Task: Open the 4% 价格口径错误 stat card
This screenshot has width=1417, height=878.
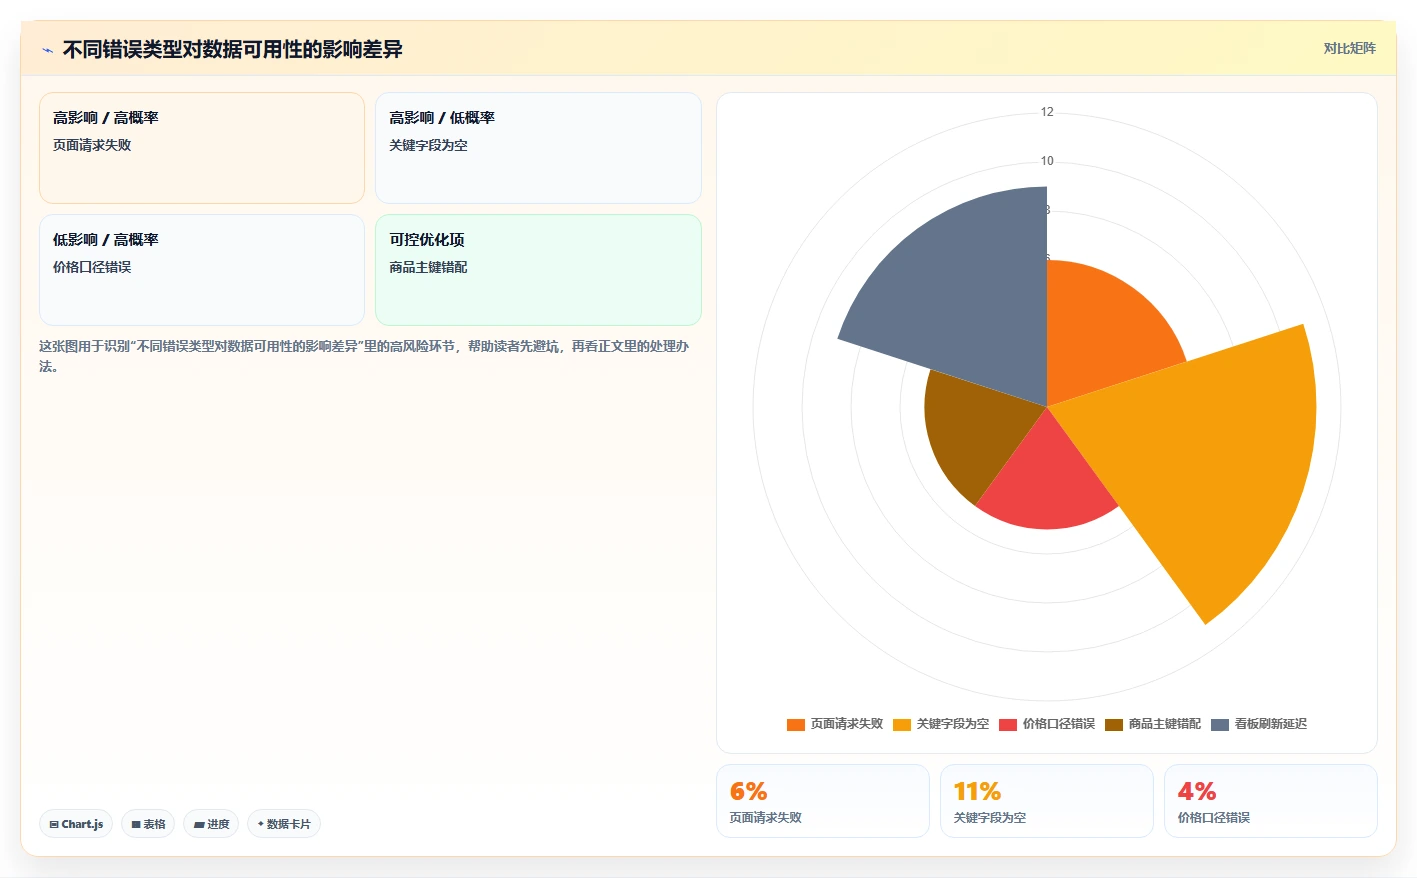Action: (1271, 801)
